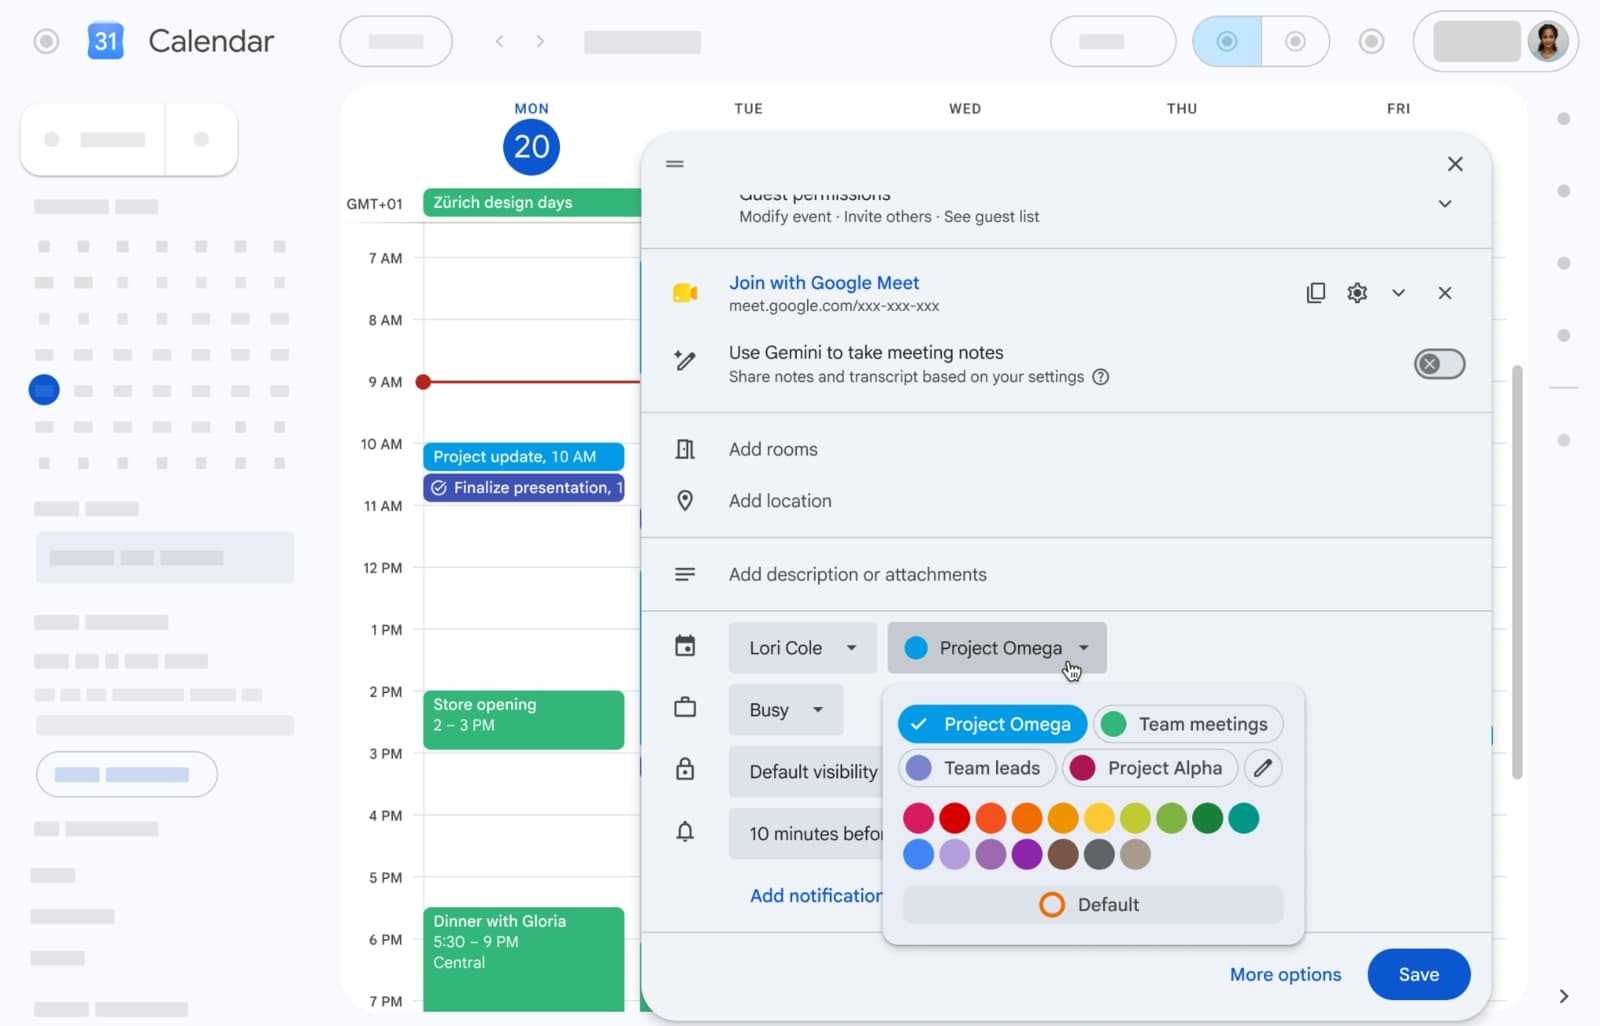Screen dimensions: 1600x1026
Task: Copy the Google Meet link
Action: (1316, 293)
